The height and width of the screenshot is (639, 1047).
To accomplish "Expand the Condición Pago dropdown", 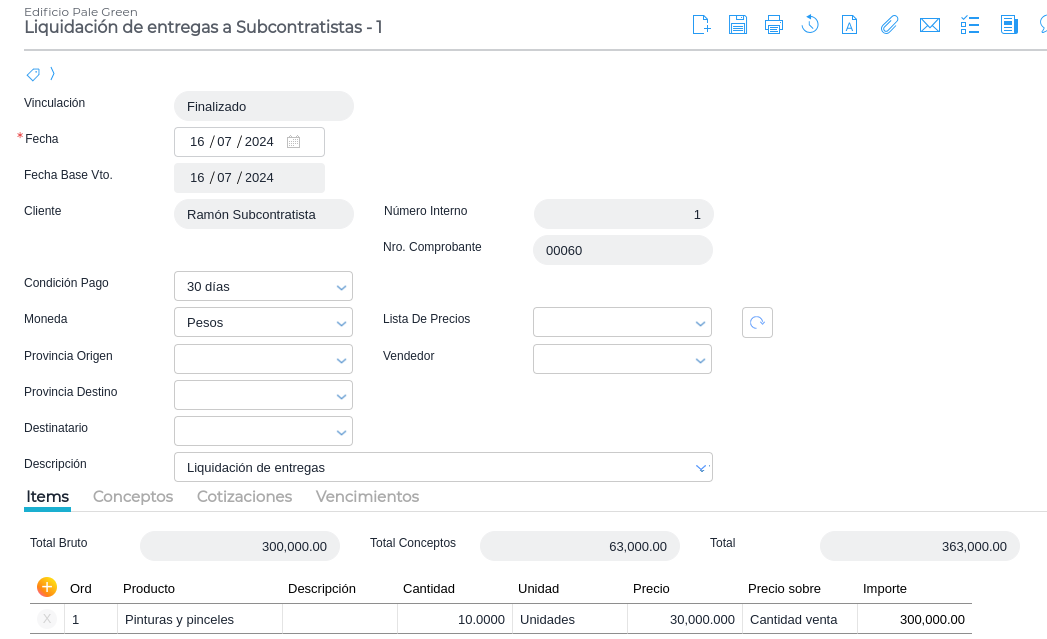I will pyautogui.click(x=341, y=287).
